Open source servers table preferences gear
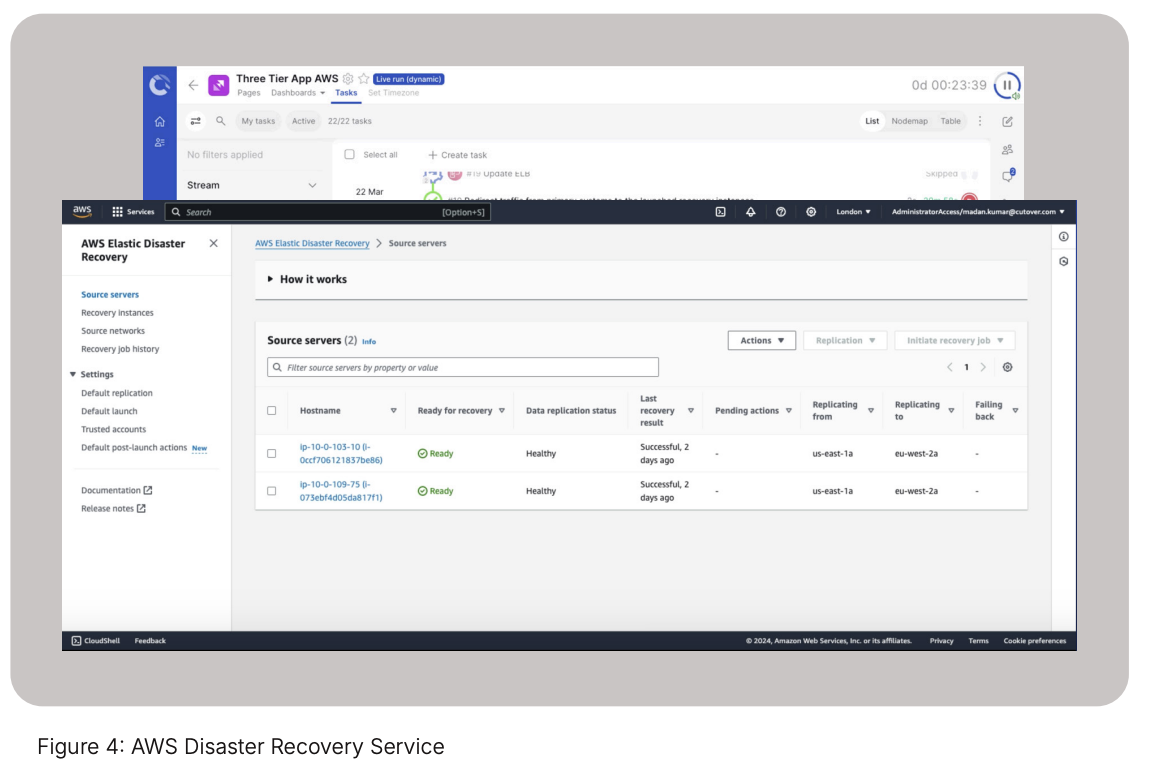 [x=1008, y=367]
